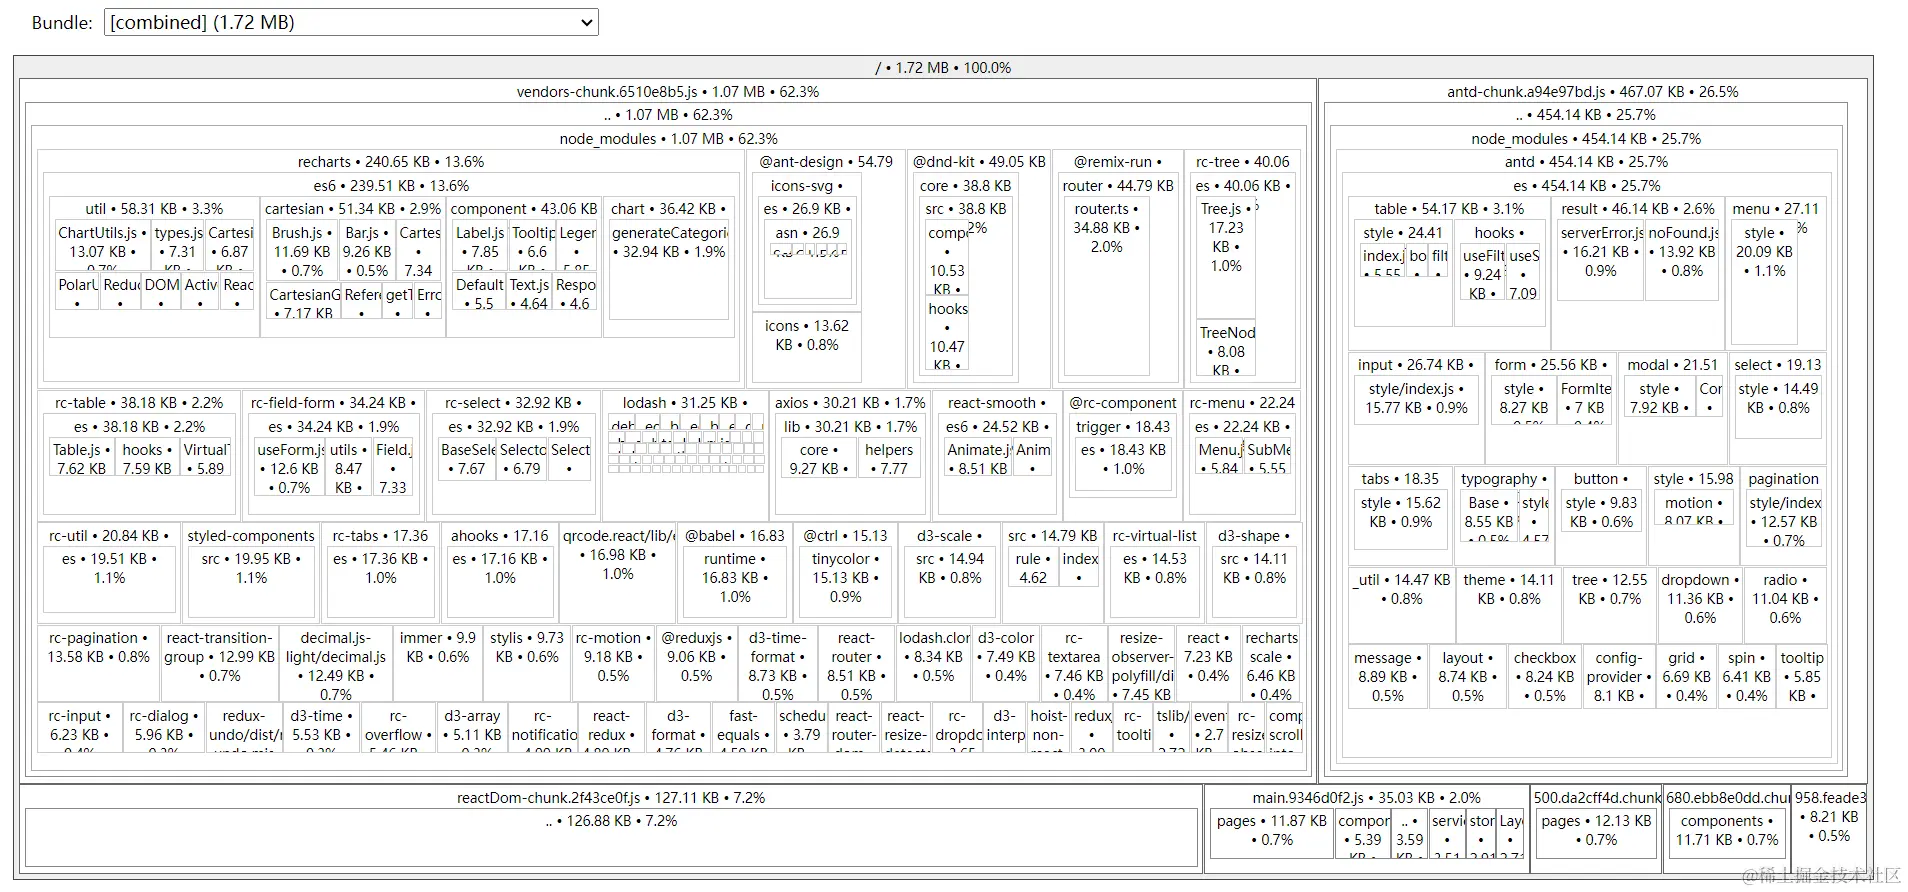Viewport: 1908px width, 892px height.
Task: Open the util 58.31 KB block
Action: click(x=154, y=208)
